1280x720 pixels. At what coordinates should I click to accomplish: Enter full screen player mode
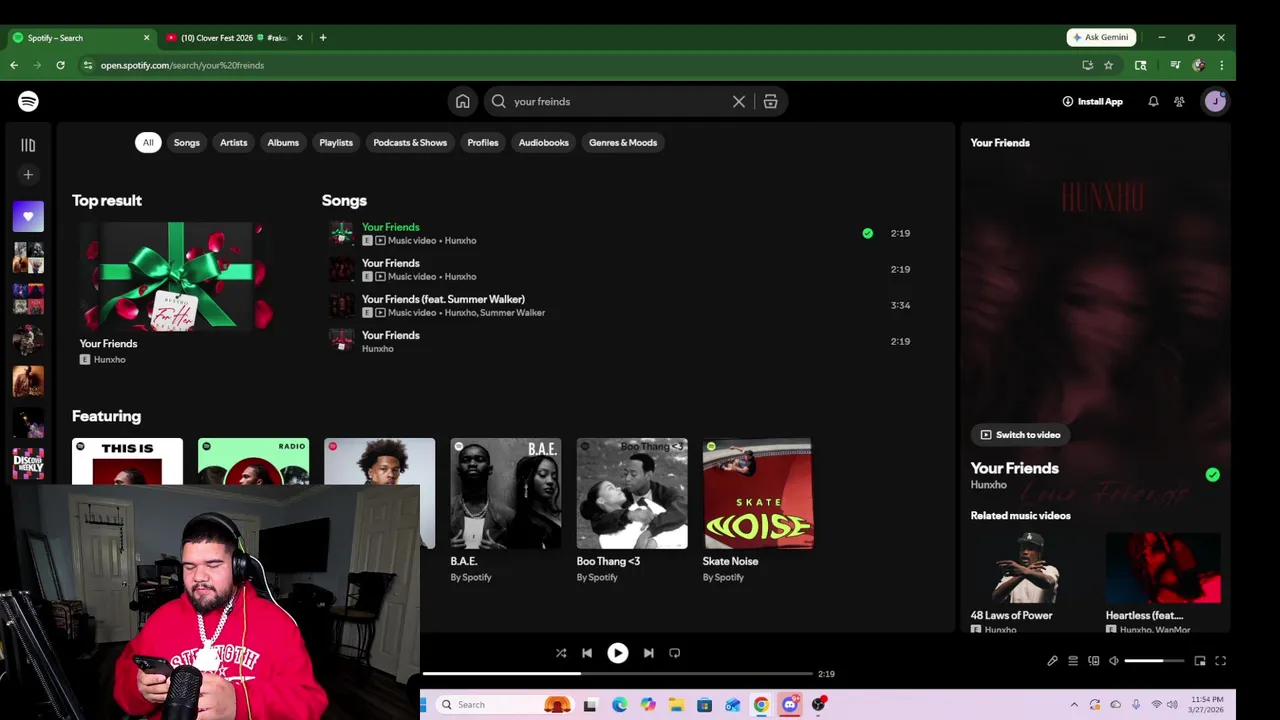[1220, 661]
